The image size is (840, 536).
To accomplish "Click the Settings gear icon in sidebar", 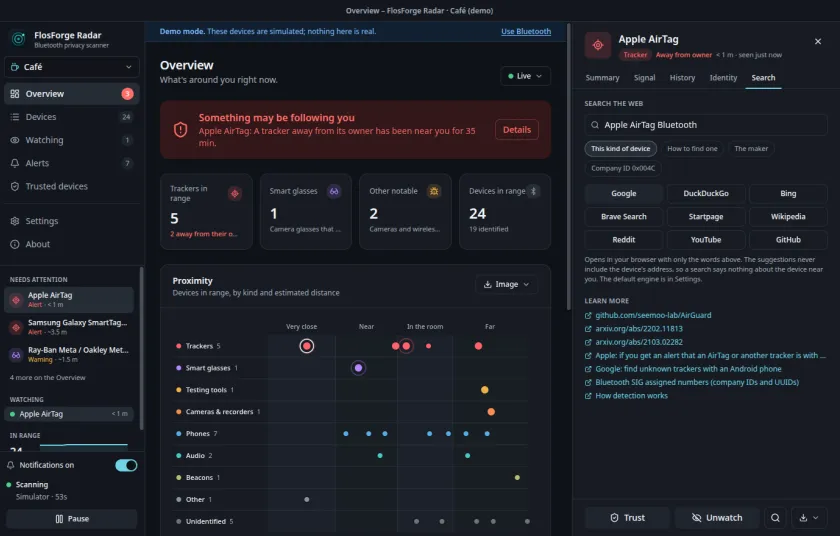I will pos(15,221).
